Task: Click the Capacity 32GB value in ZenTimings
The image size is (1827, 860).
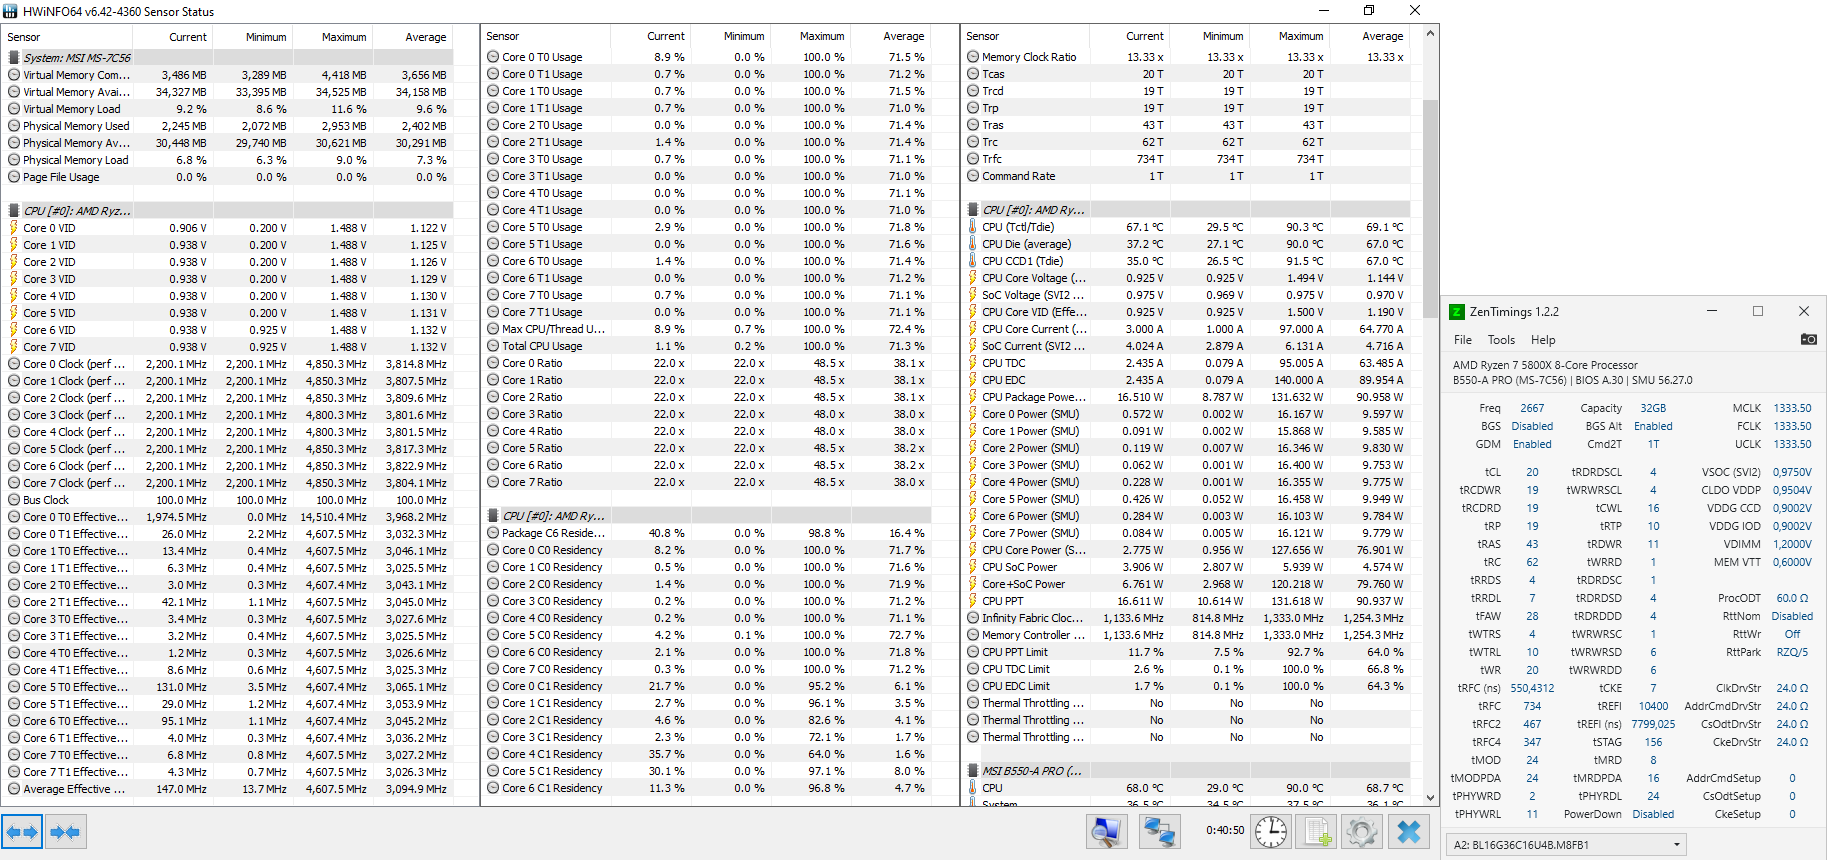Action: click(1653, 408)
